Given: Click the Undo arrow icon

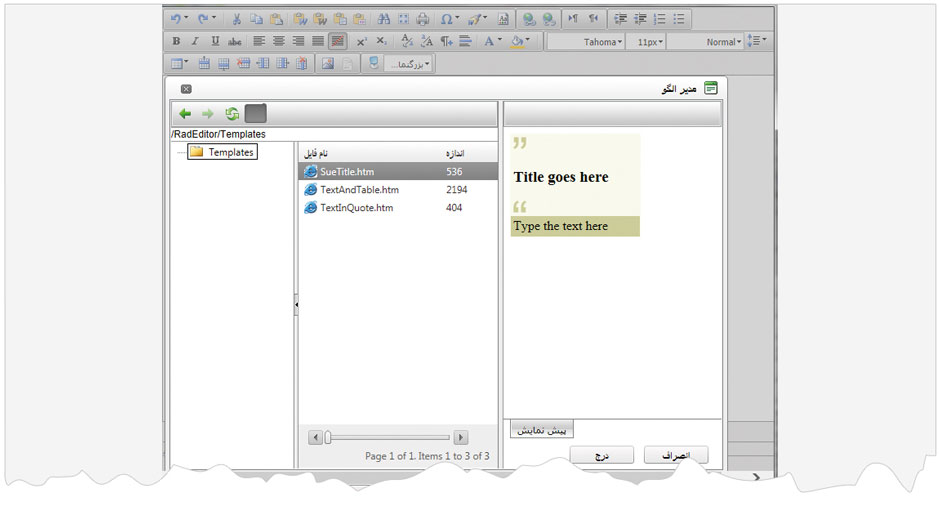Looking at the screenshot, I should pos(176,19).
